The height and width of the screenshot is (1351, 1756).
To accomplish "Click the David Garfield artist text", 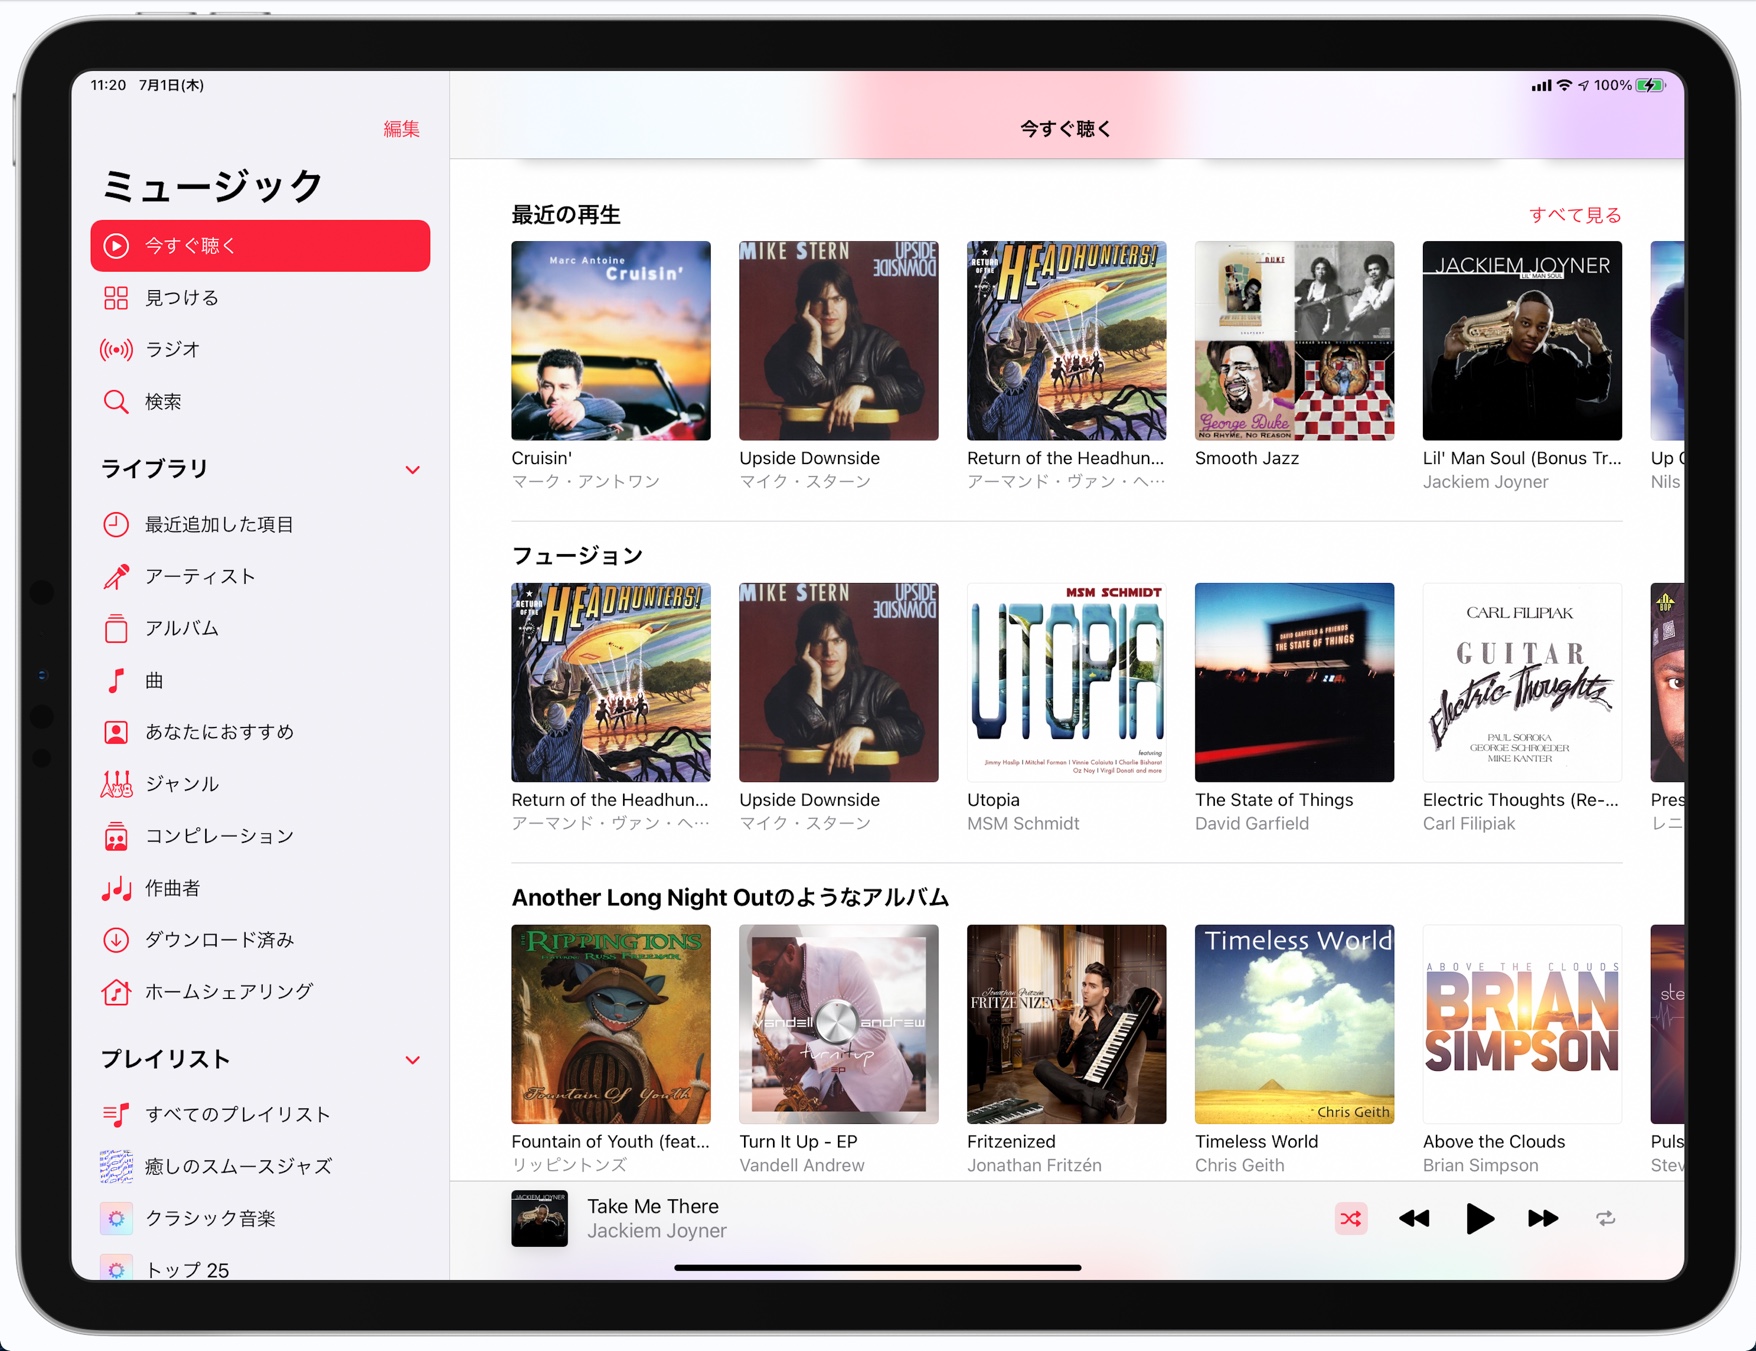I will [x=1252, y=824].
